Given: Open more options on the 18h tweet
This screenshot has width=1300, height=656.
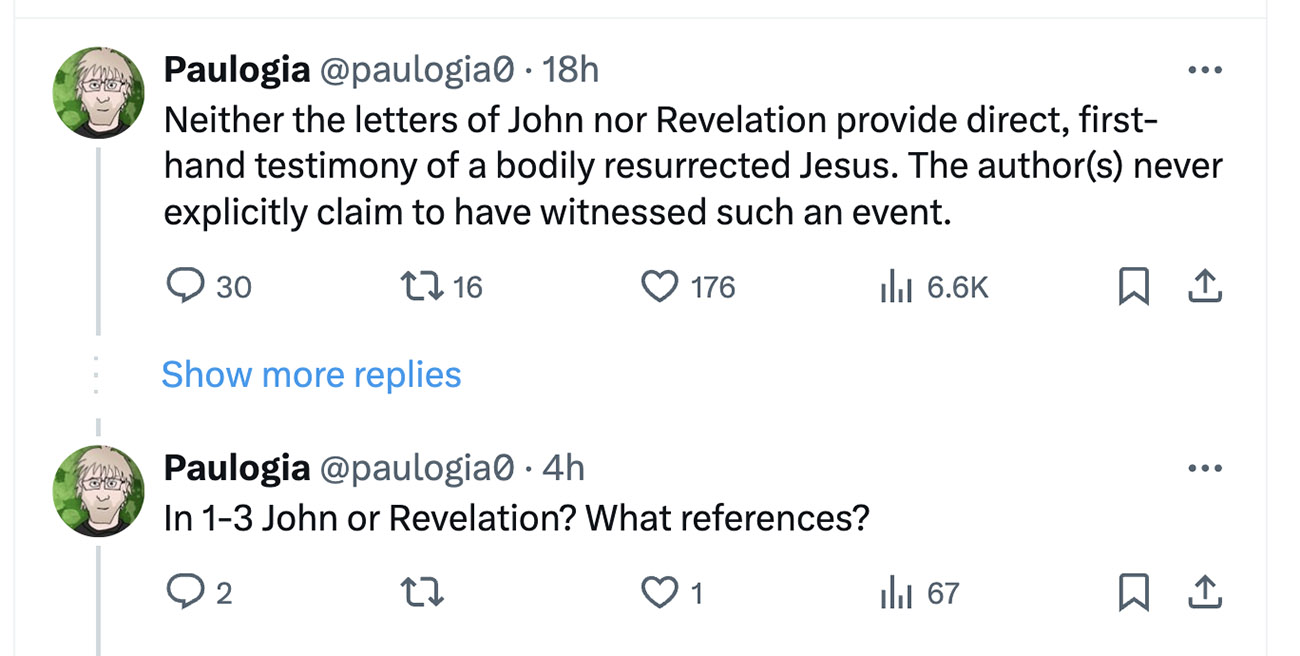Looking at the screenshot, I should coord(1204,71).
